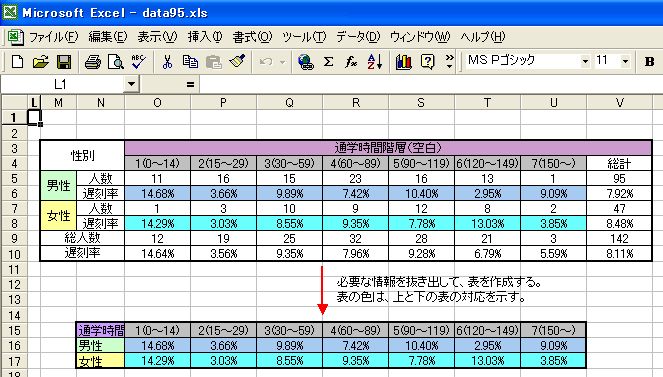Open the Paste Function fx icon
The height and width of the screenshot is (377, 663).
coord(351,62)
